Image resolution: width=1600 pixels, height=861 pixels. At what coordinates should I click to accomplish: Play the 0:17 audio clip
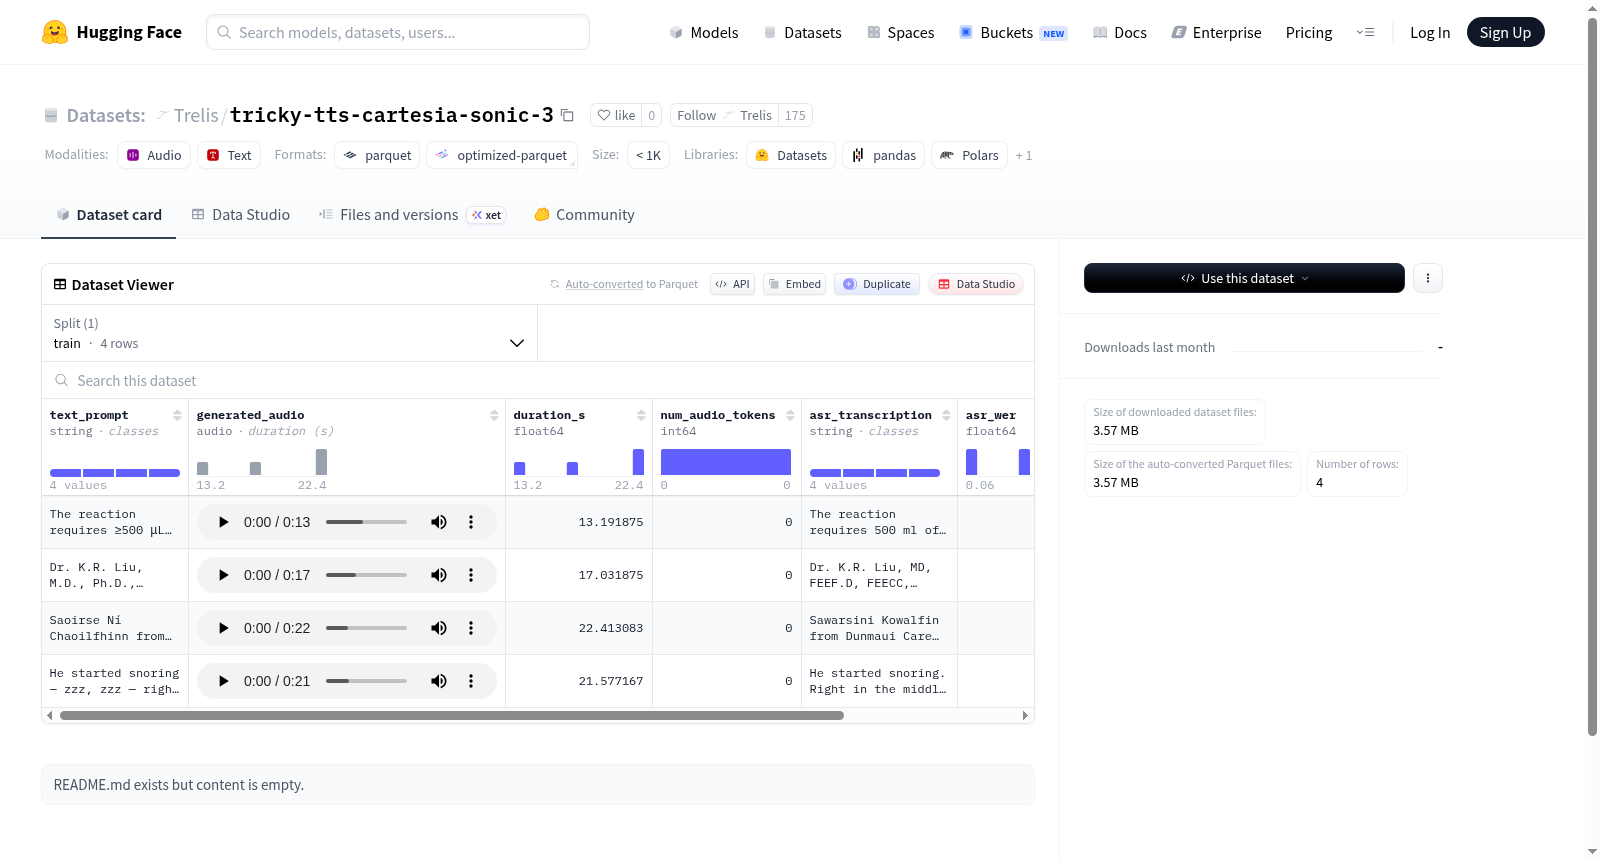click(223, 575)
